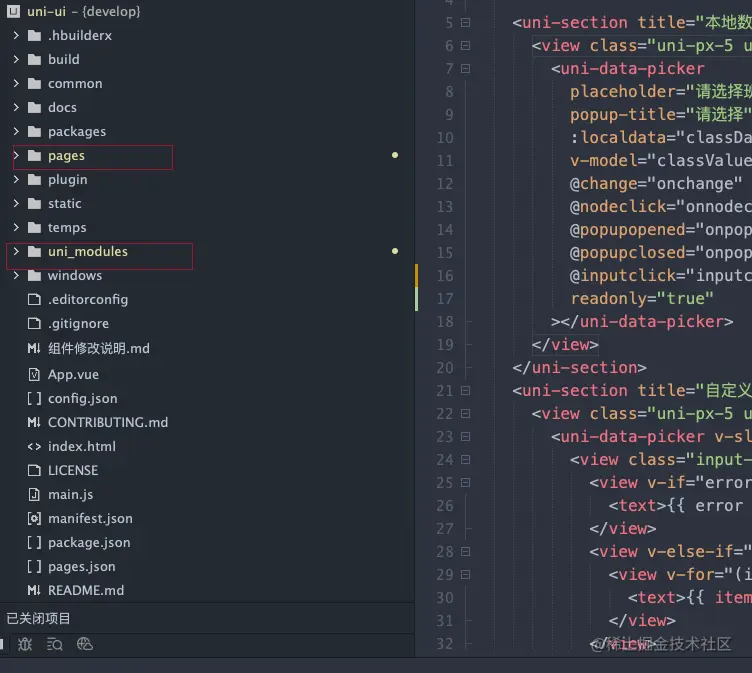
Task: Select the 组件修改说明.md file name
Action: click(x=99, y=348)
